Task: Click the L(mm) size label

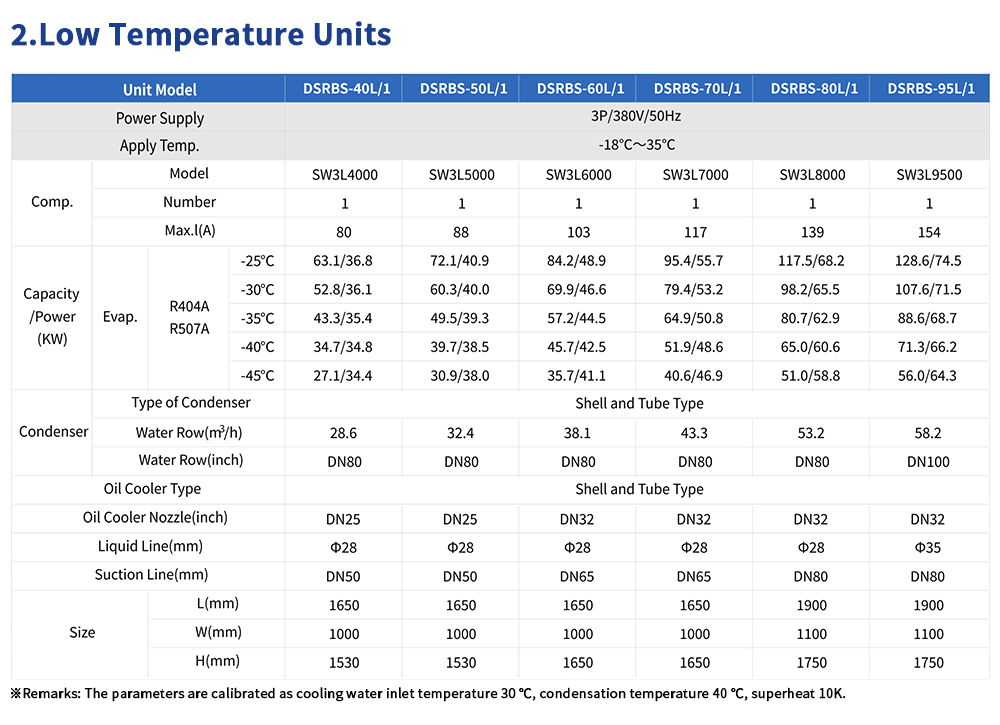Action: click(x=217, y=604)
